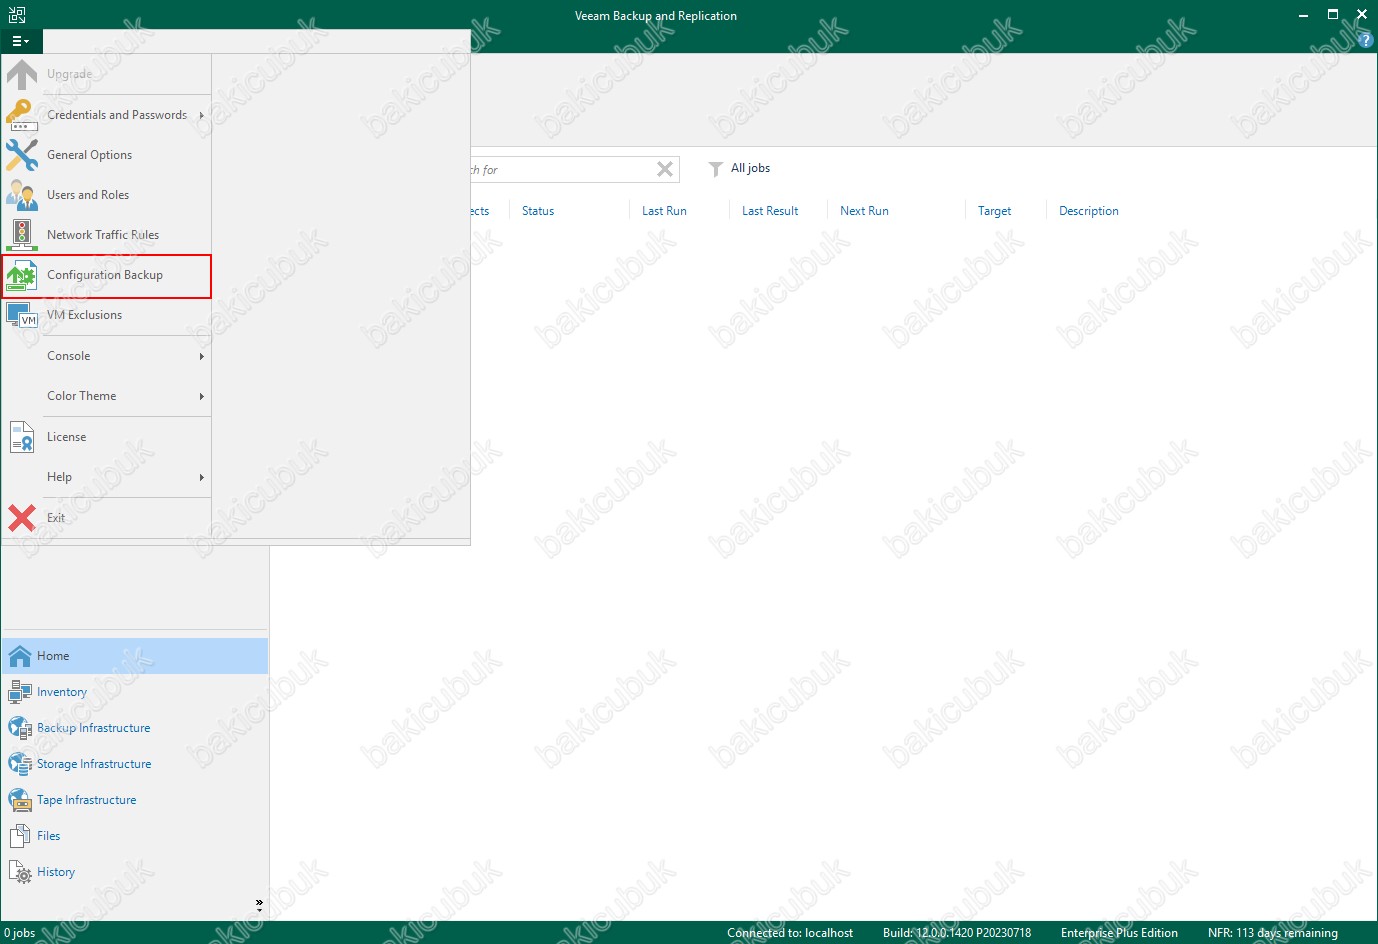
Task: Expand the Console submenu arrow
Action: (x=201, y=356)
